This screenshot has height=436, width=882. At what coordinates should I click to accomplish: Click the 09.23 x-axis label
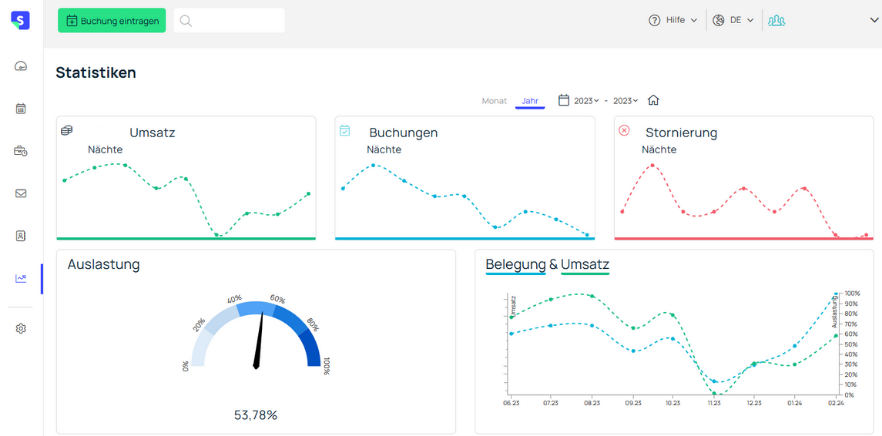(633, 403)
